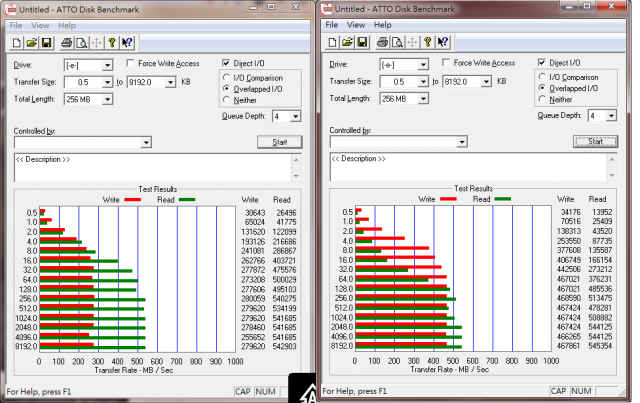Select I/O Comparison radio in right window
This screenshot has height=403, width=640.
click(542, 76)
